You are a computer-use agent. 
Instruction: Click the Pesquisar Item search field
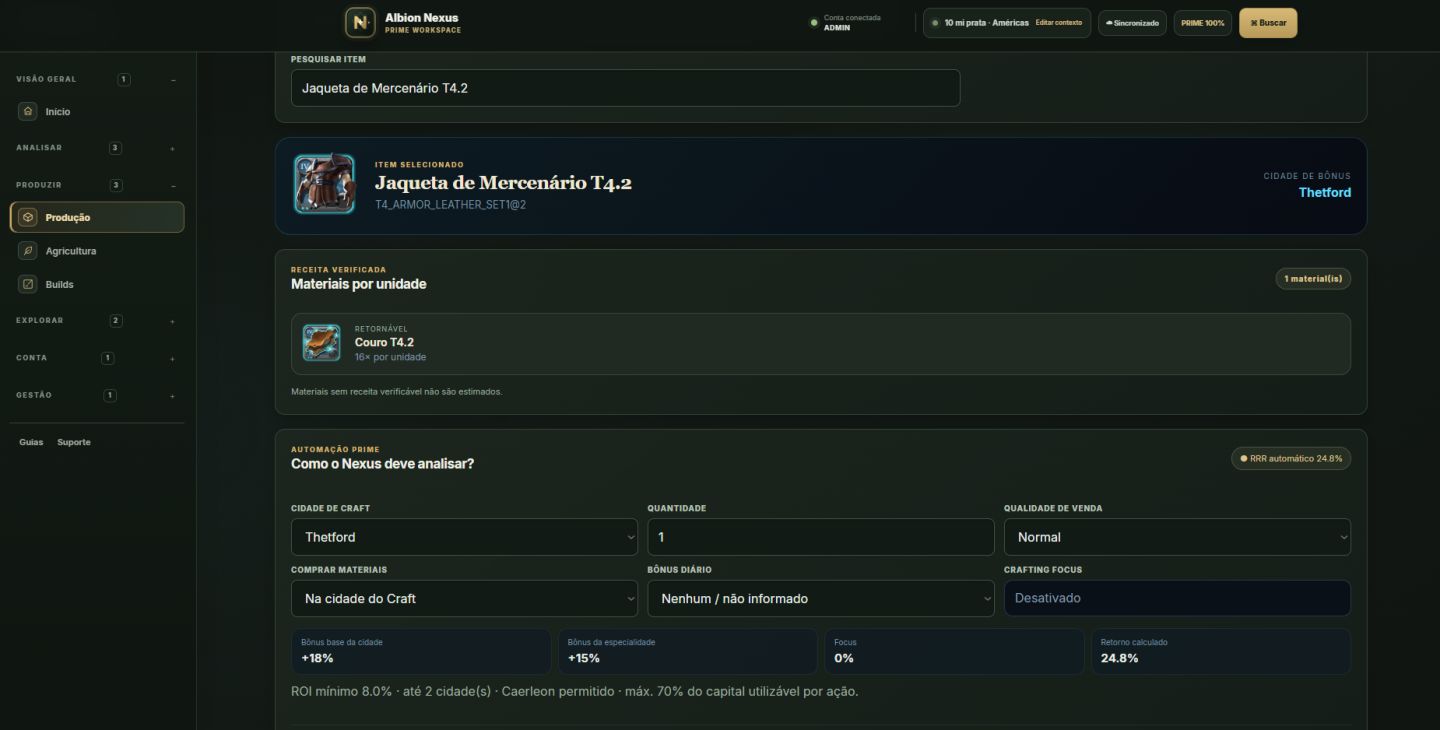click(x=625, y=88)
